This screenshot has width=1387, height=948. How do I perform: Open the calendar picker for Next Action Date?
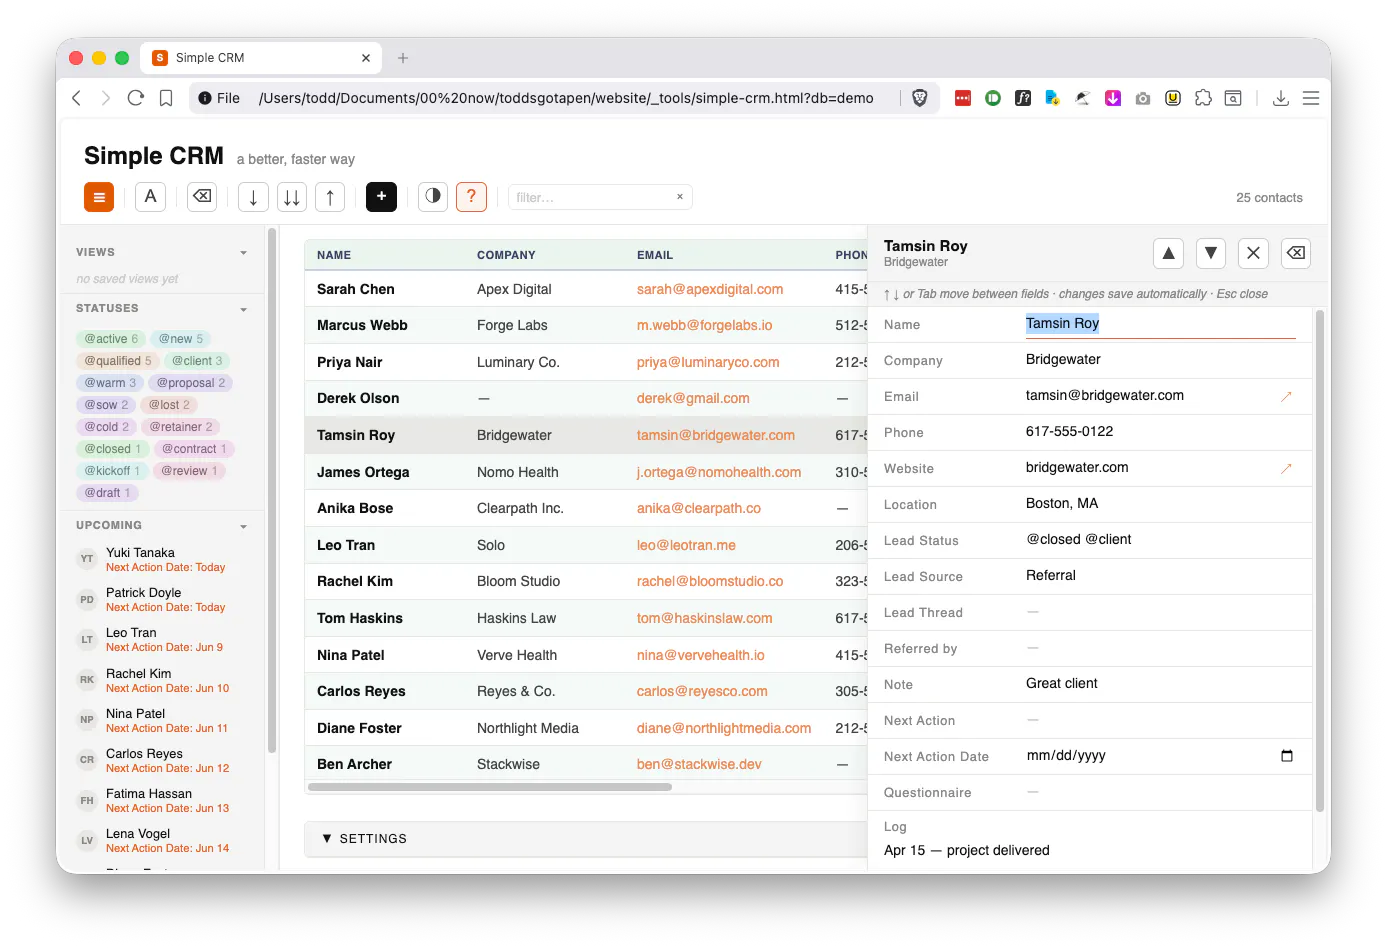pos(1287,756)
